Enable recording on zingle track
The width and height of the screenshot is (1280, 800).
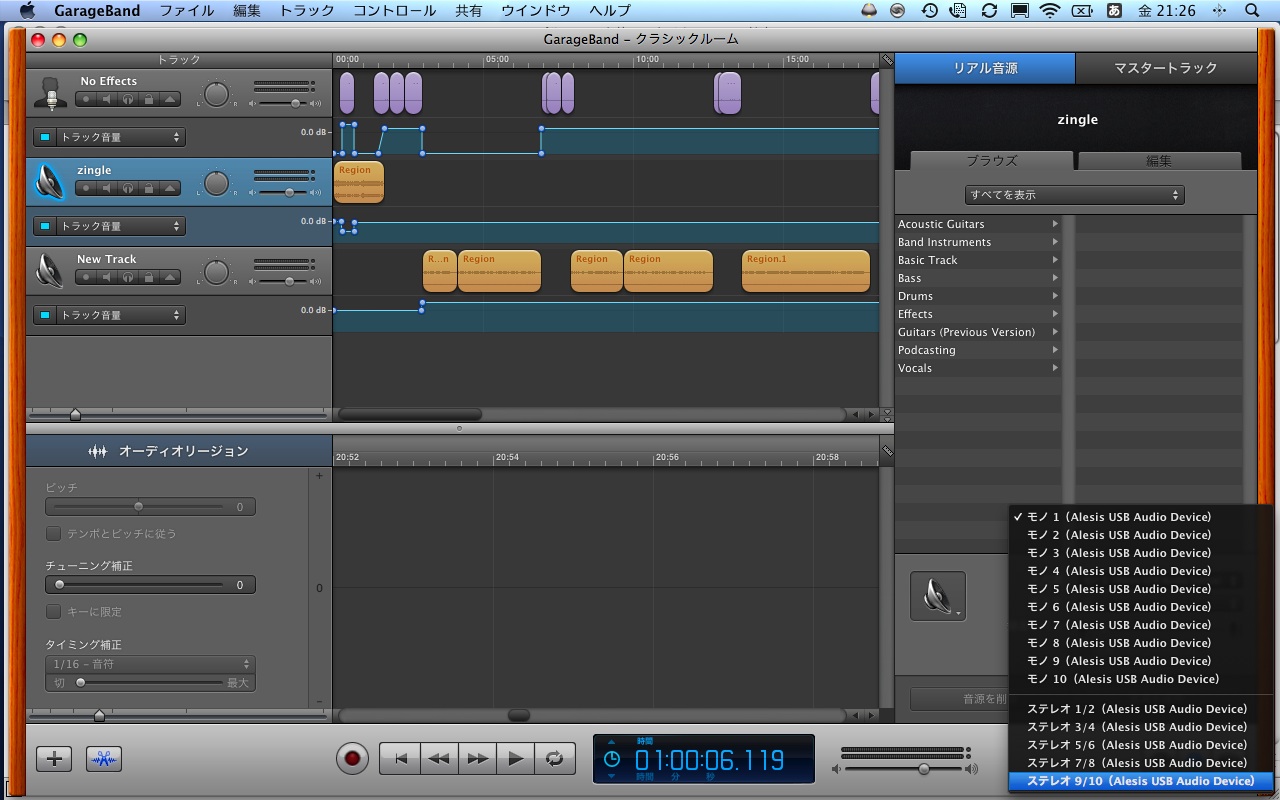(x=87, y=188)
